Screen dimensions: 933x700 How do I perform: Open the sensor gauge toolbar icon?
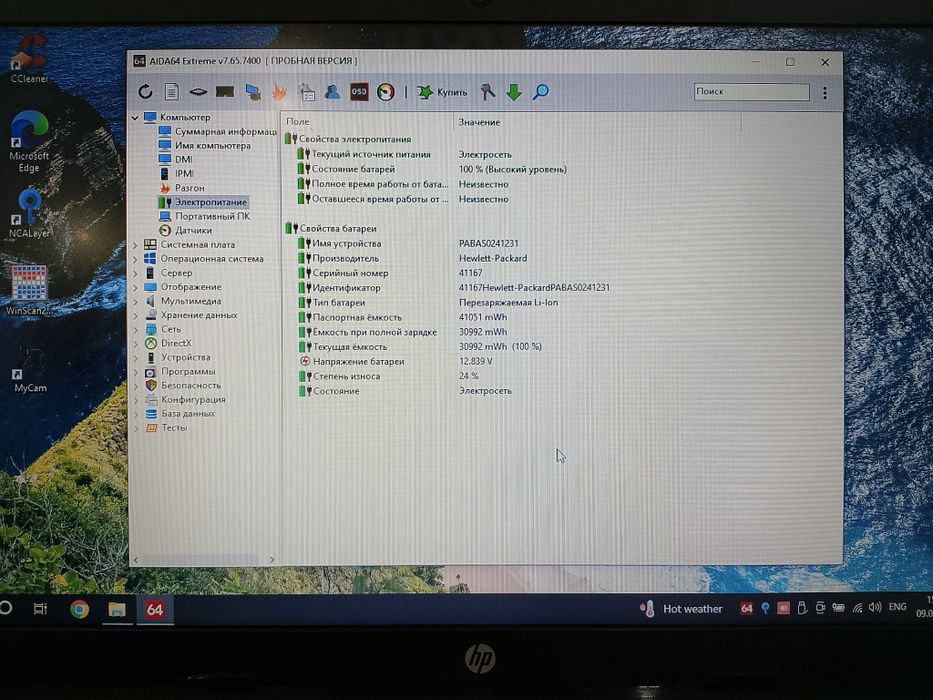[386, 92]
